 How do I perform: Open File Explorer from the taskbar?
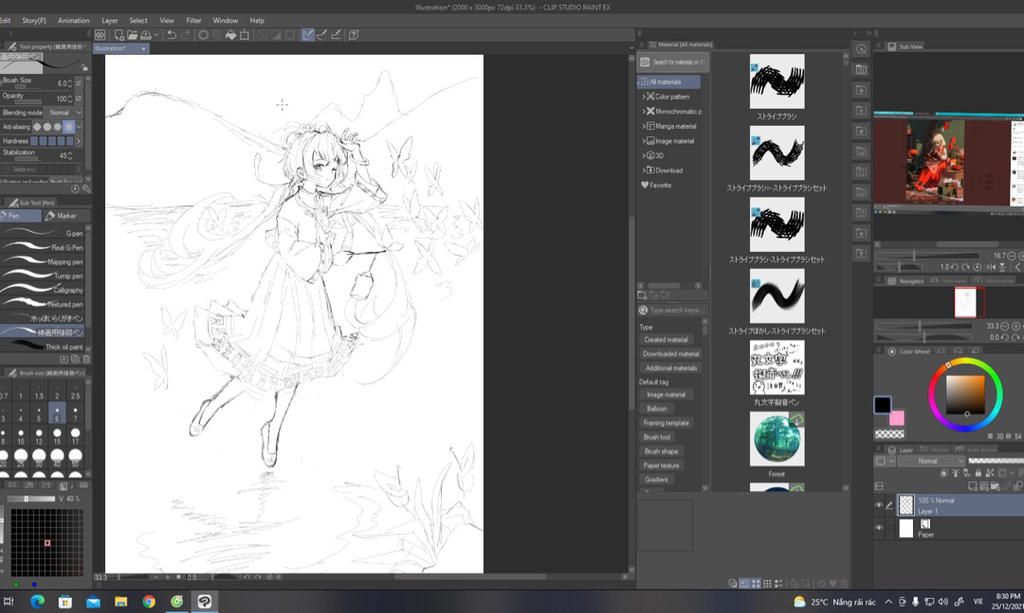tap(121, 601)
